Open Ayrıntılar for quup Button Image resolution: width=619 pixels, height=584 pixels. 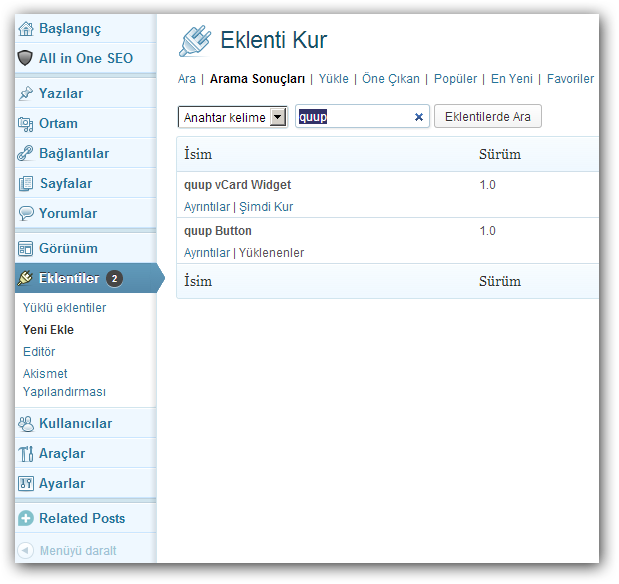click(207, 253)
